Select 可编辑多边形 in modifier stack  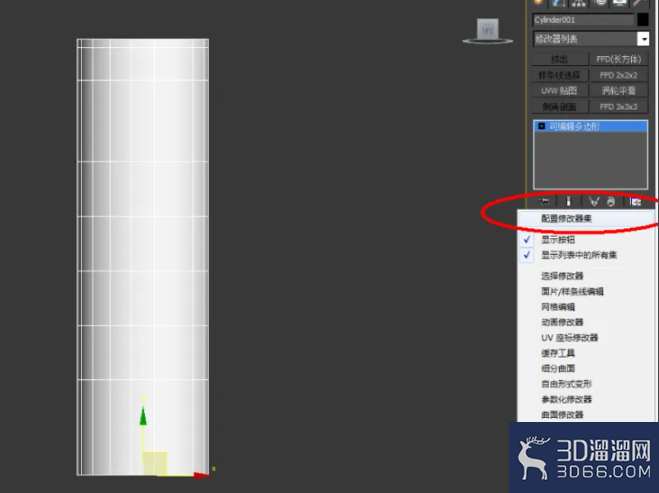pyautogui.click(x=590, y=126)
